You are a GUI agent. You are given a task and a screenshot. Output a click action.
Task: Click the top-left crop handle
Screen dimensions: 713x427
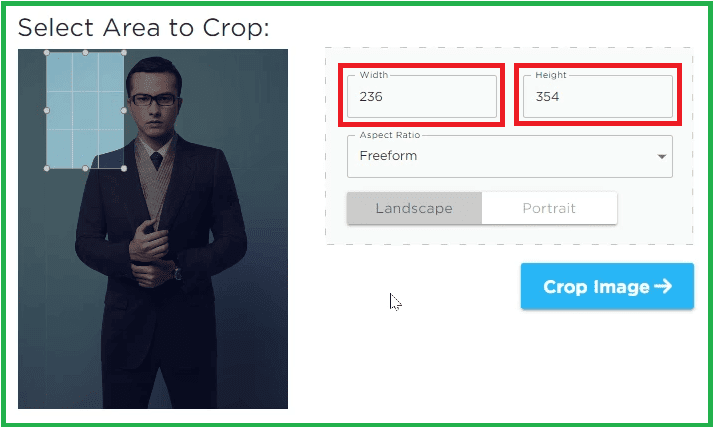point(46,53)
